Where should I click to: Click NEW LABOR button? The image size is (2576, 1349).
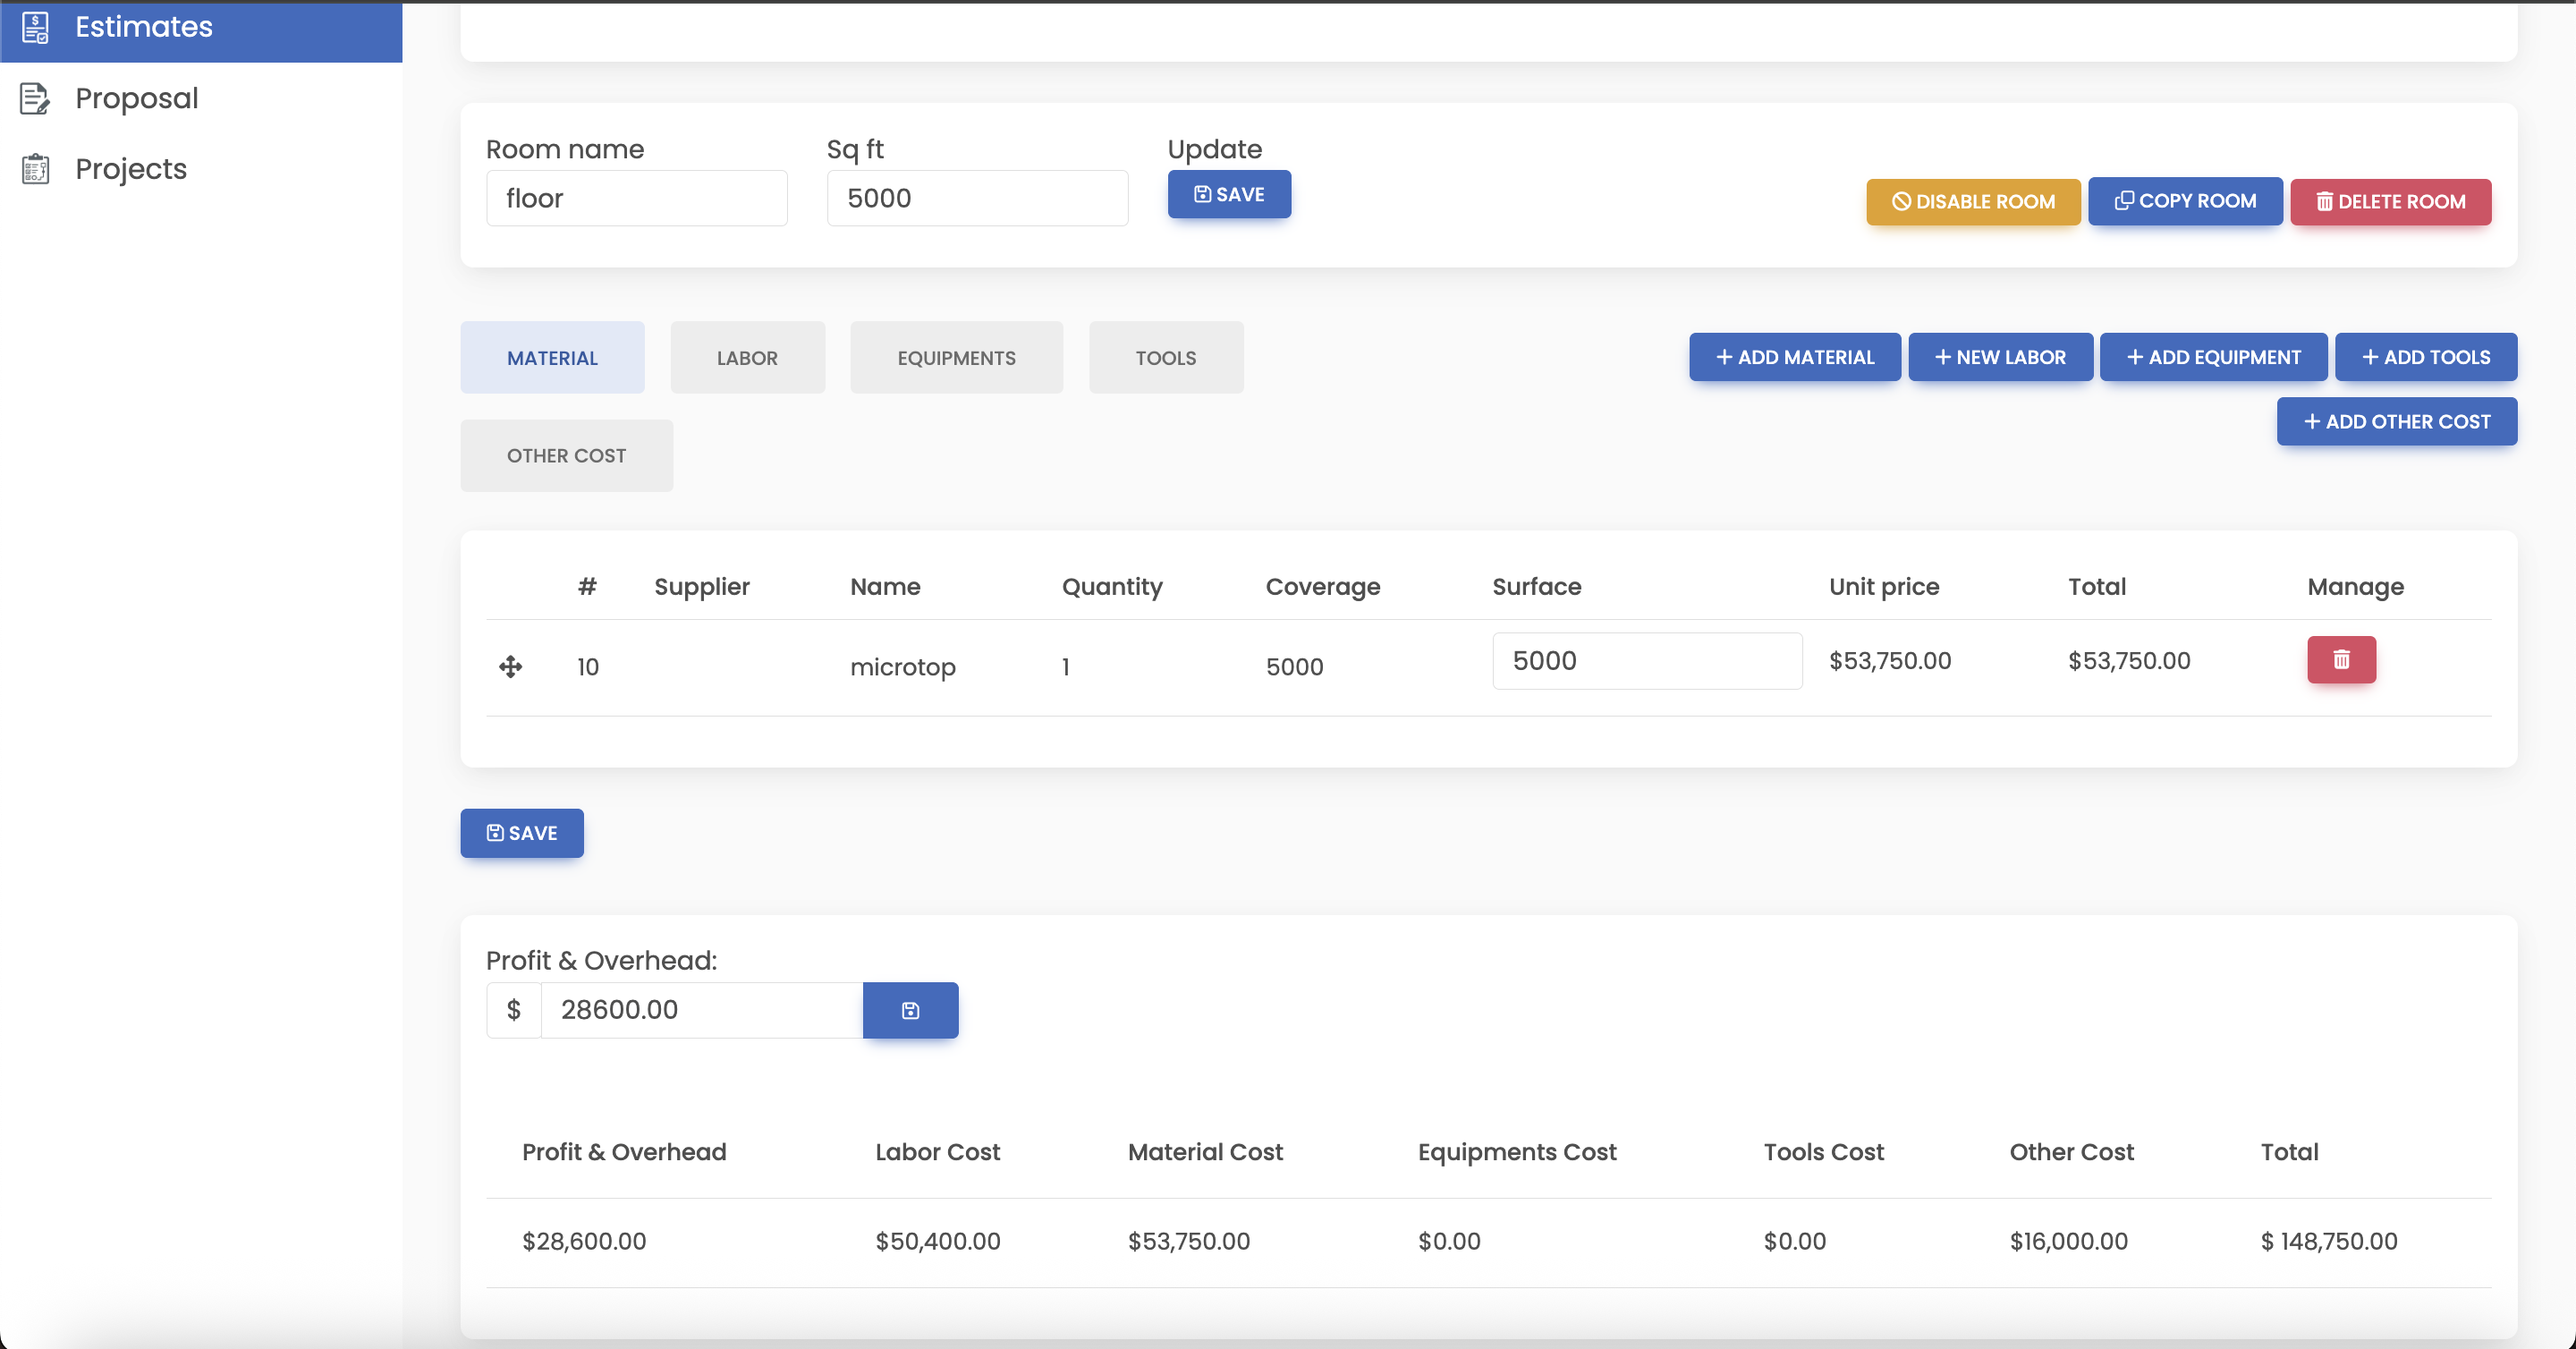coord(2000,356)
